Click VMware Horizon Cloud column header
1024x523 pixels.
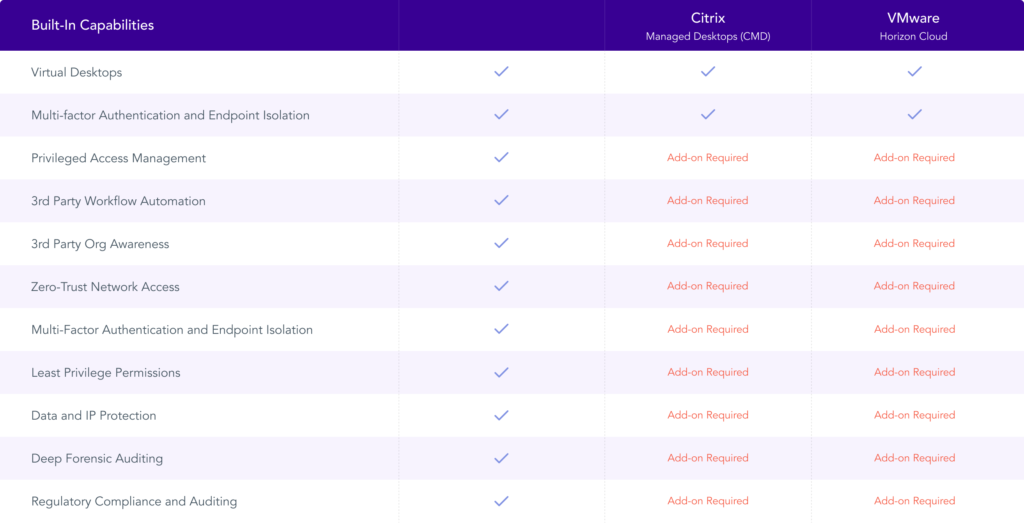[913, 26]
